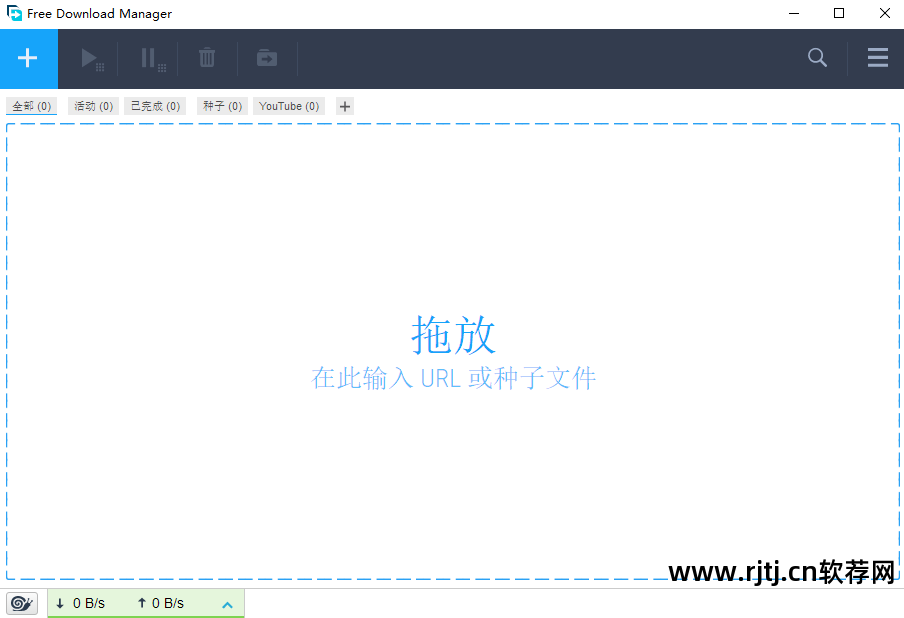904x618 pixels.
Task: Pause all downloads icon
Action: (x=153, y=59)
